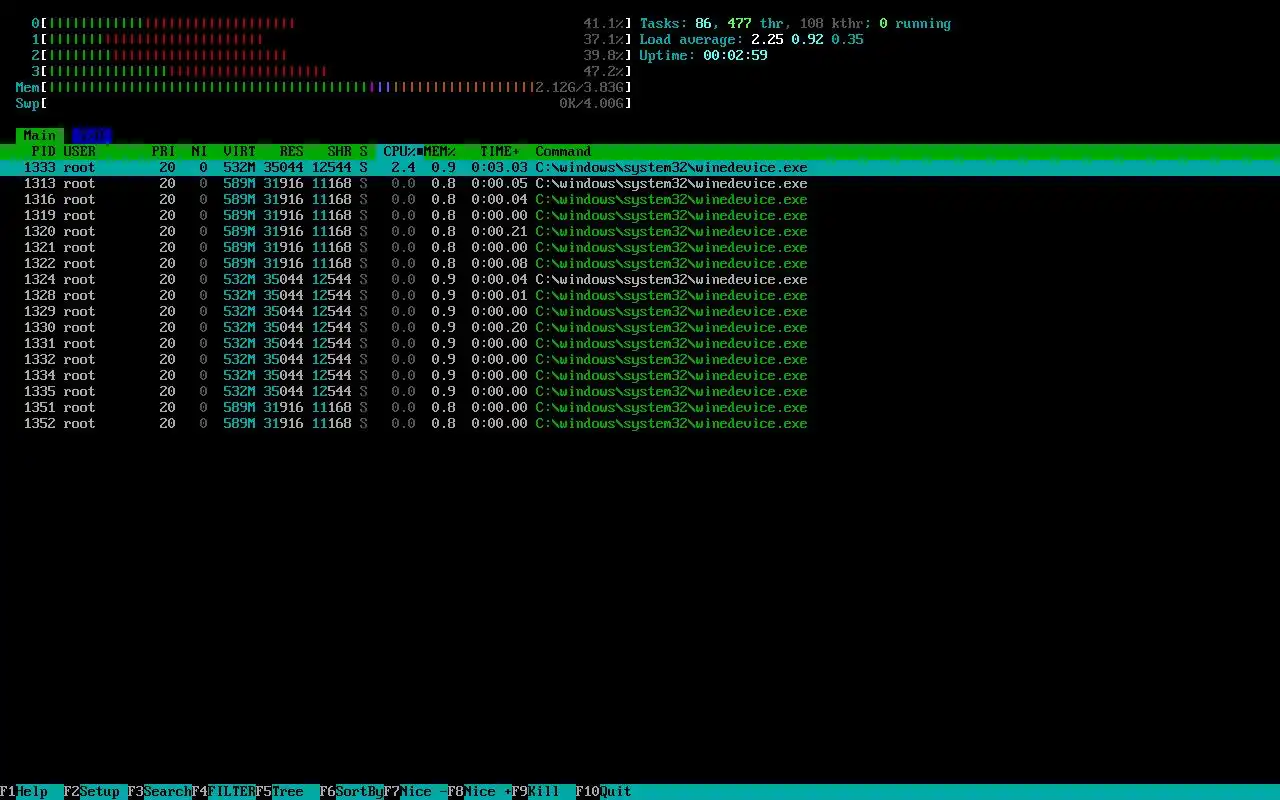Open F1 Help

(x=32, y=791)
